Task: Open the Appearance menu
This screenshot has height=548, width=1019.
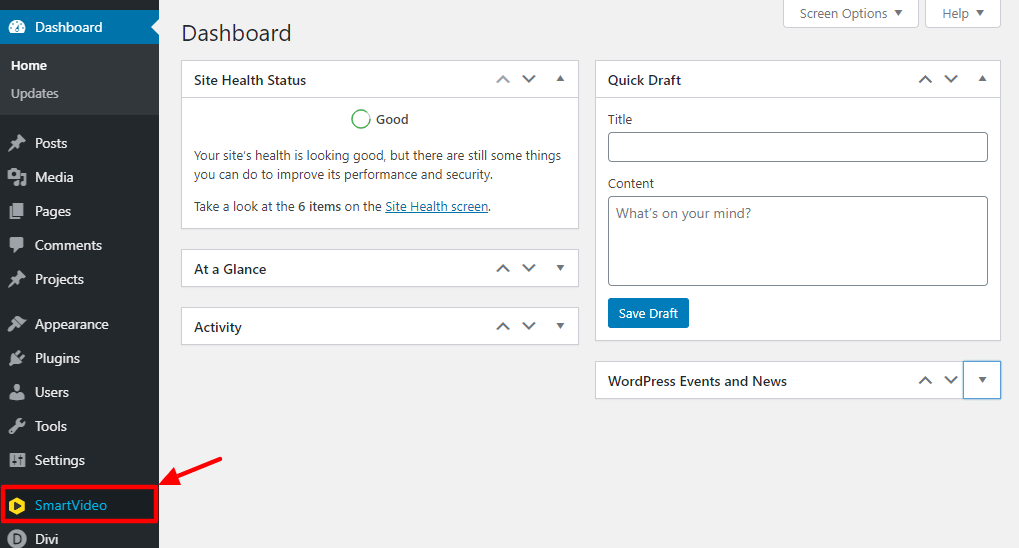Action: [79, 324]
